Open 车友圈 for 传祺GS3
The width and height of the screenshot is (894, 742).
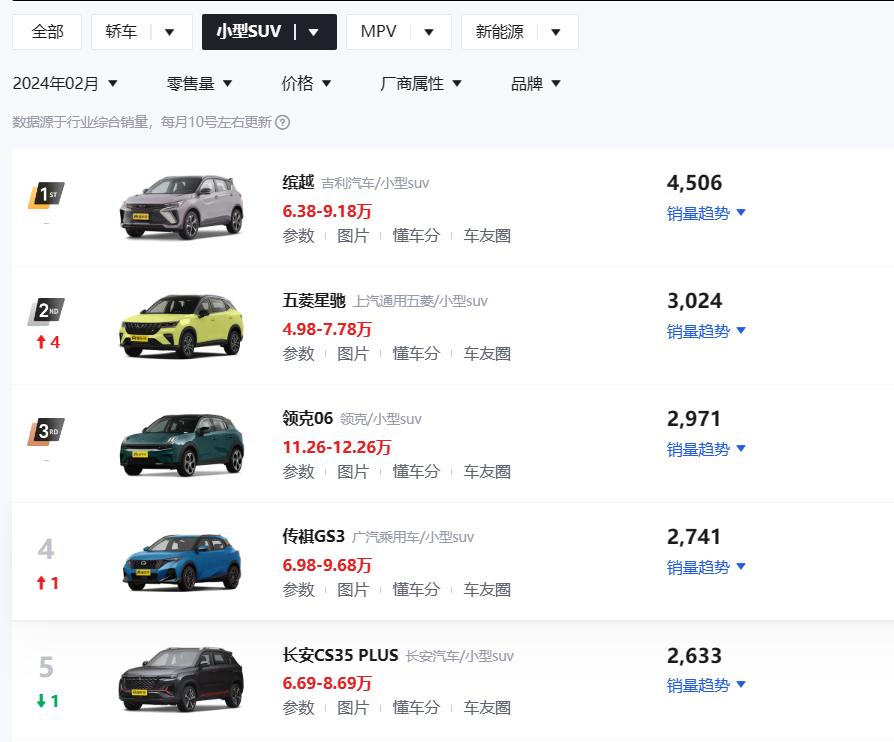point(487,590)
